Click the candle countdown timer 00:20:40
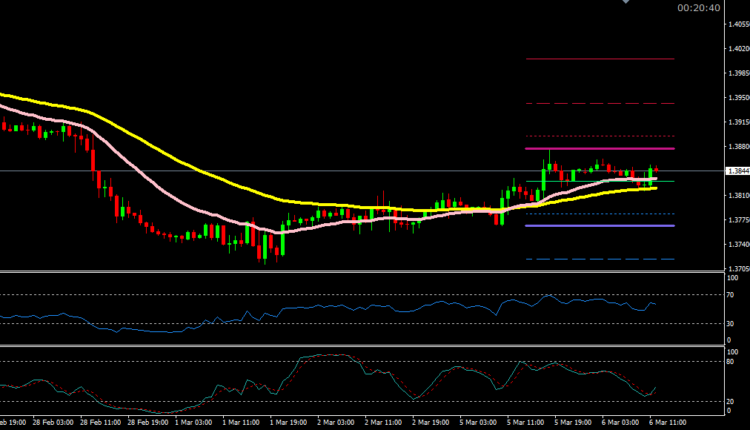The width and height of the screenshot is (750, 430). [696, 8]
